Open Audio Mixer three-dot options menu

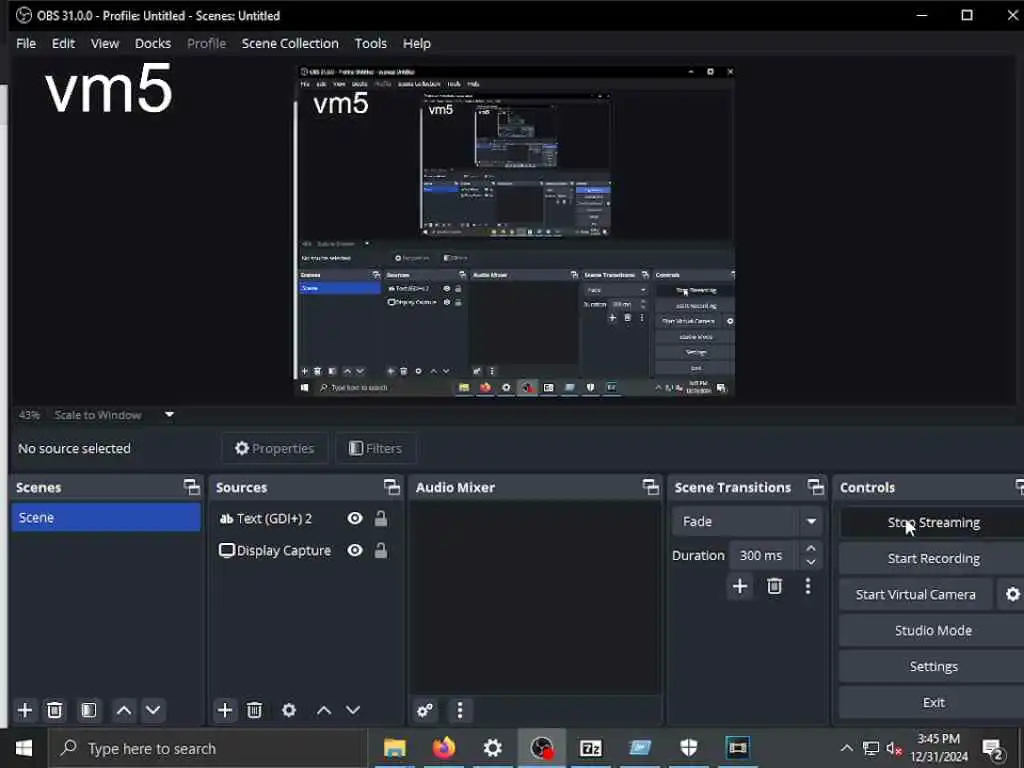pos(460,710)
